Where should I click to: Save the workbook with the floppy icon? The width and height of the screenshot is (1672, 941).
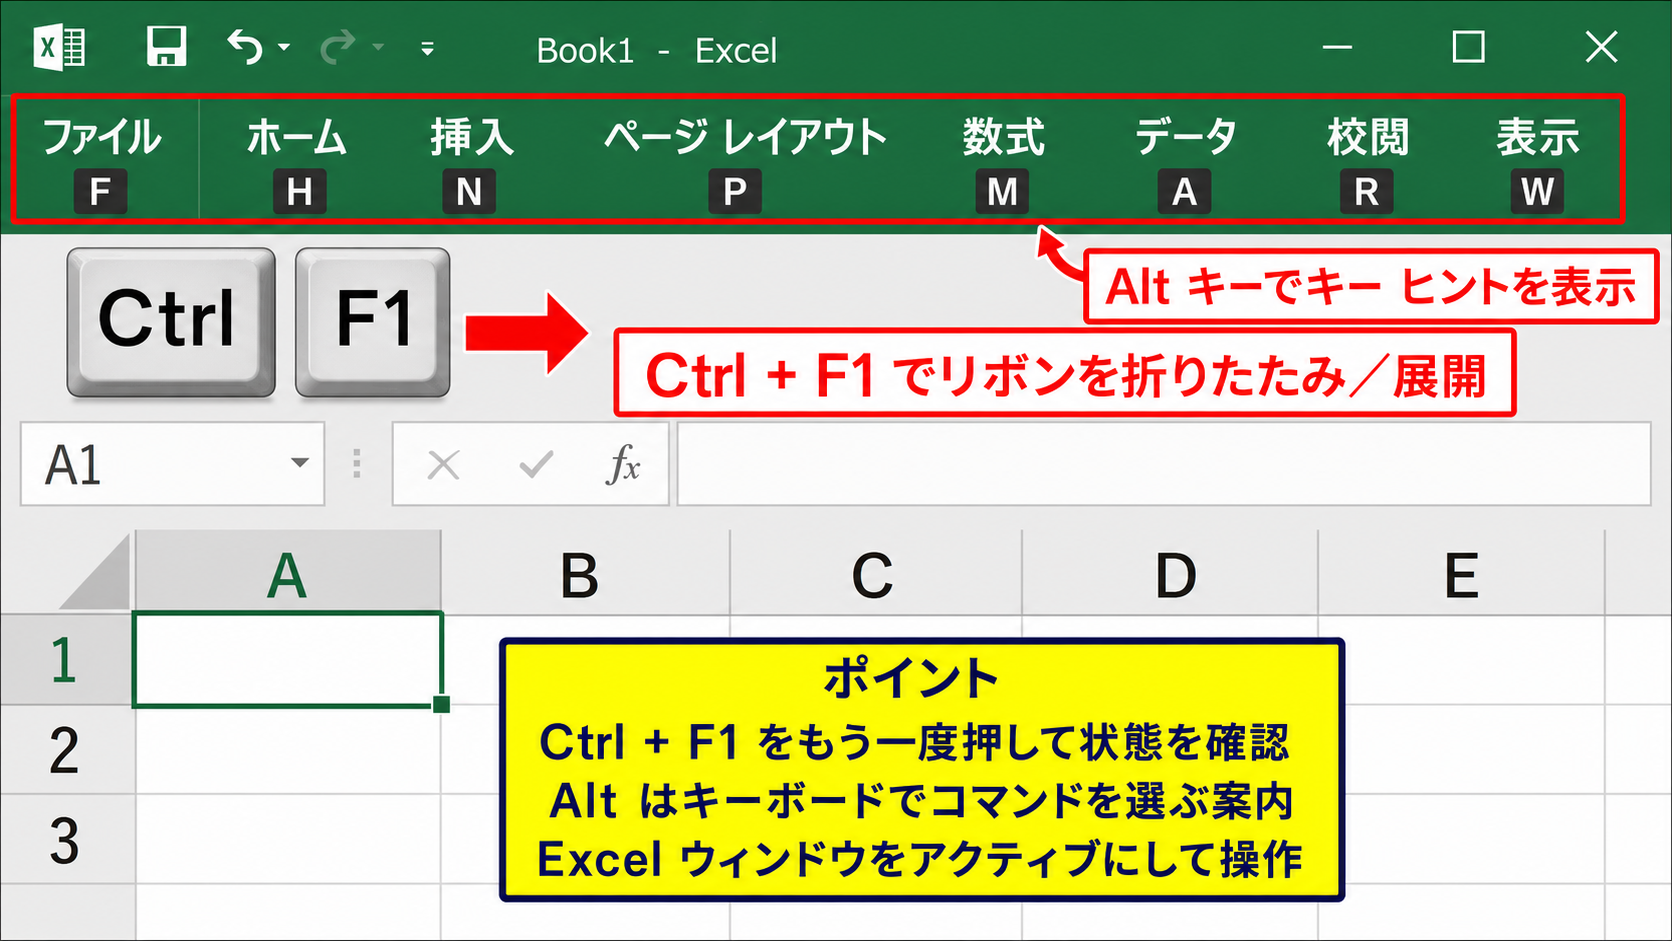166,47
